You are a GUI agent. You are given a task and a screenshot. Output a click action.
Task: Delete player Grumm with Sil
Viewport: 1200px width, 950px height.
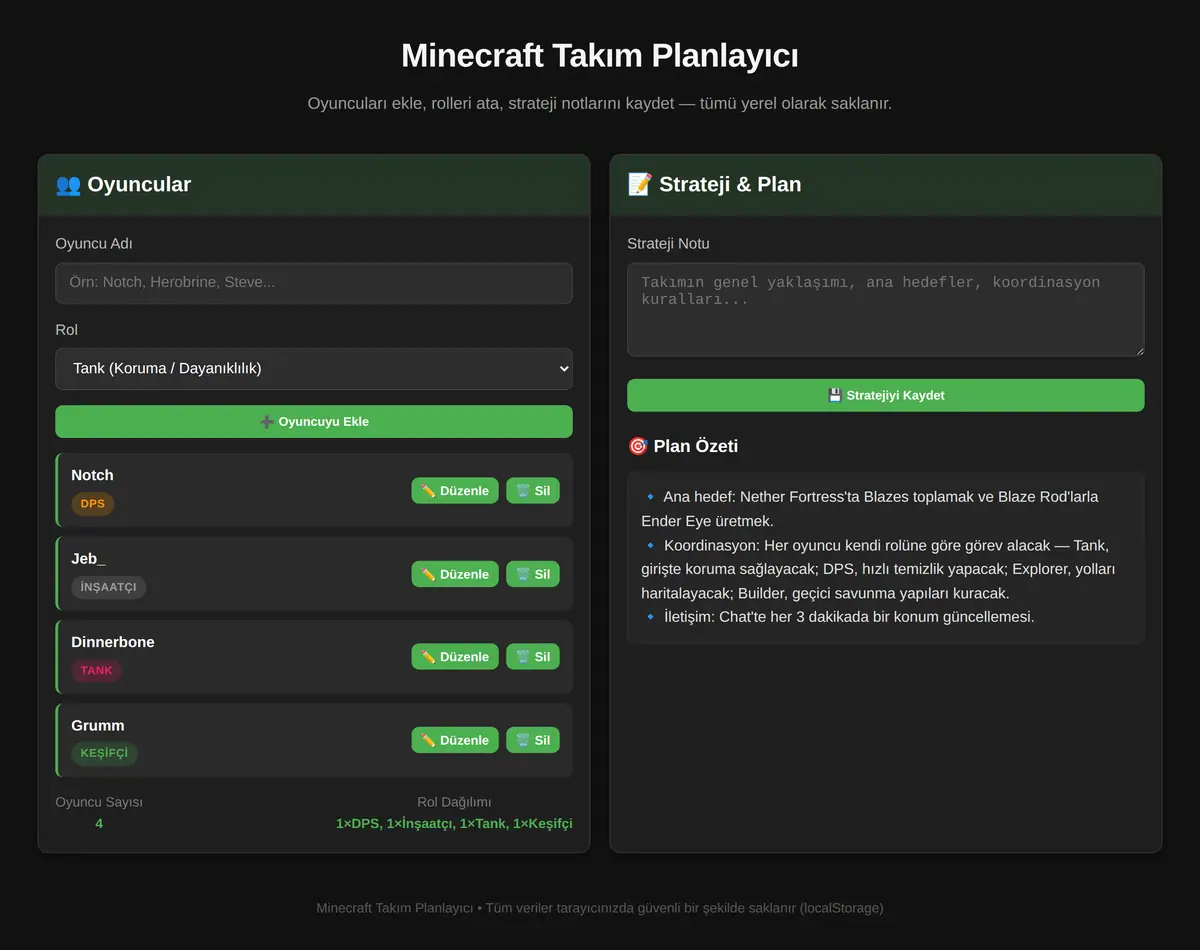[x=533, y=740]
